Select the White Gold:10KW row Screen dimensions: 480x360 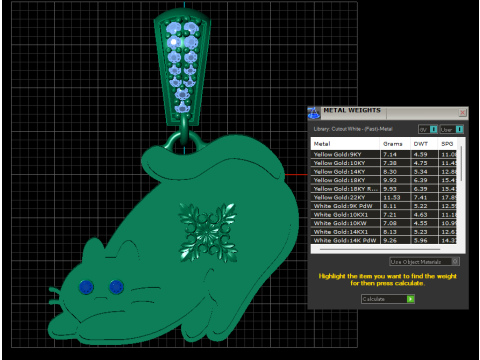384,223
